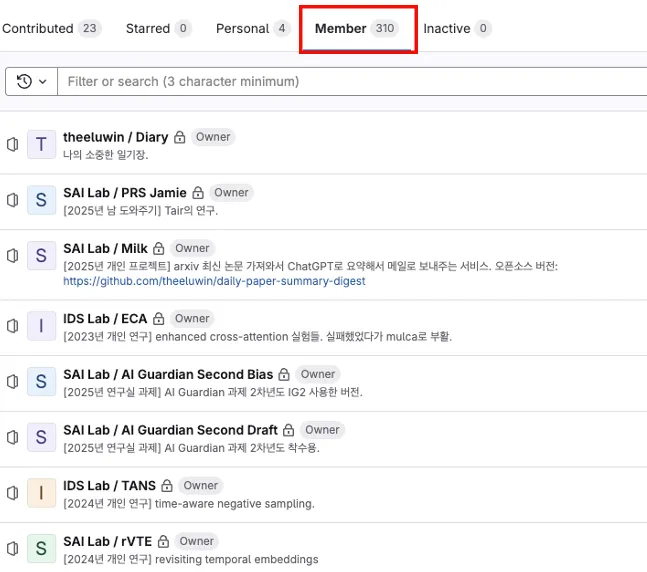Click the private lock icon next to rVTE
This screenshot has height=572, width=647.
click(163, 541)
